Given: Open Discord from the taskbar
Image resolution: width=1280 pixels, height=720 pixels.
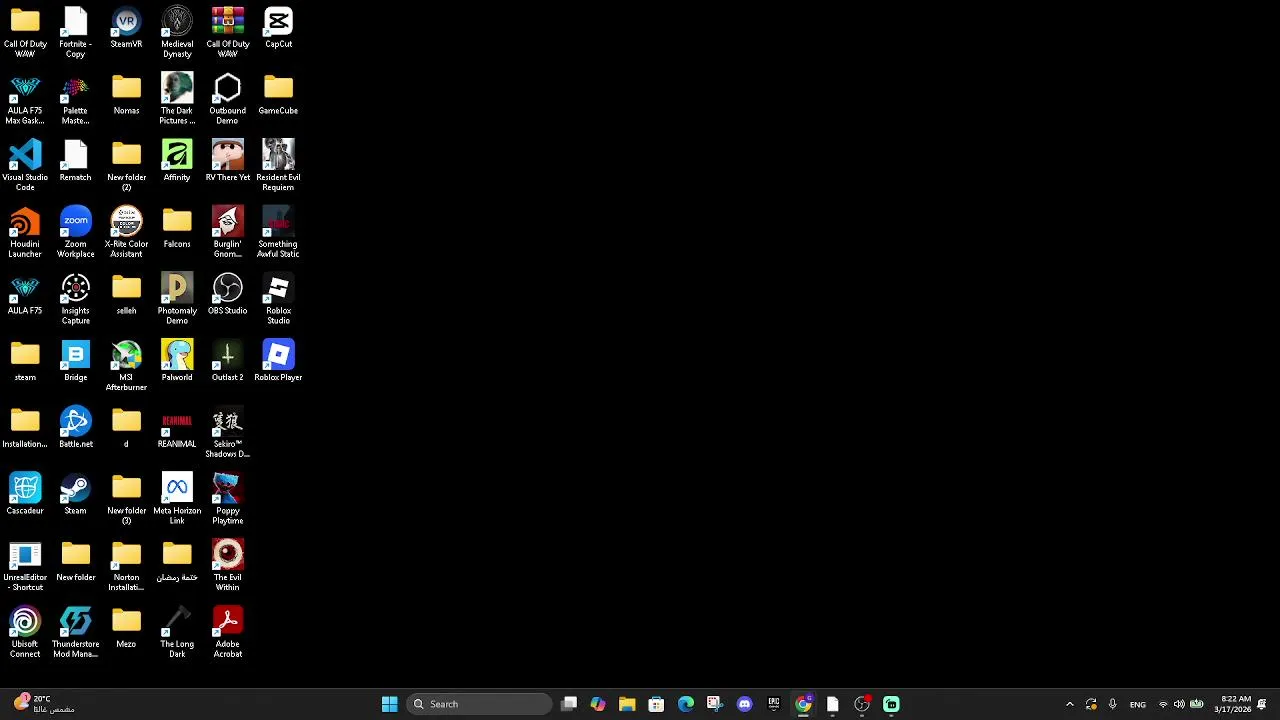Looking at the screenshot, I should (744, 704).
